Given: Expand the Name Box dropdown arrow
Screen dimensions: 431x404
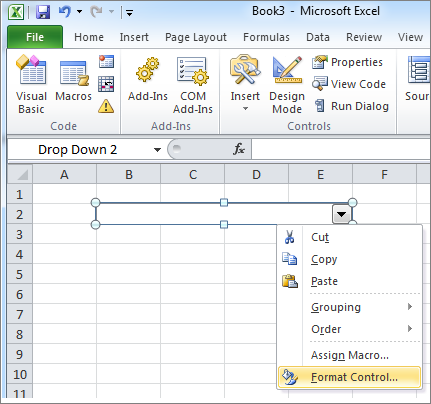Looking at the screenshot, I should (157, 150).
